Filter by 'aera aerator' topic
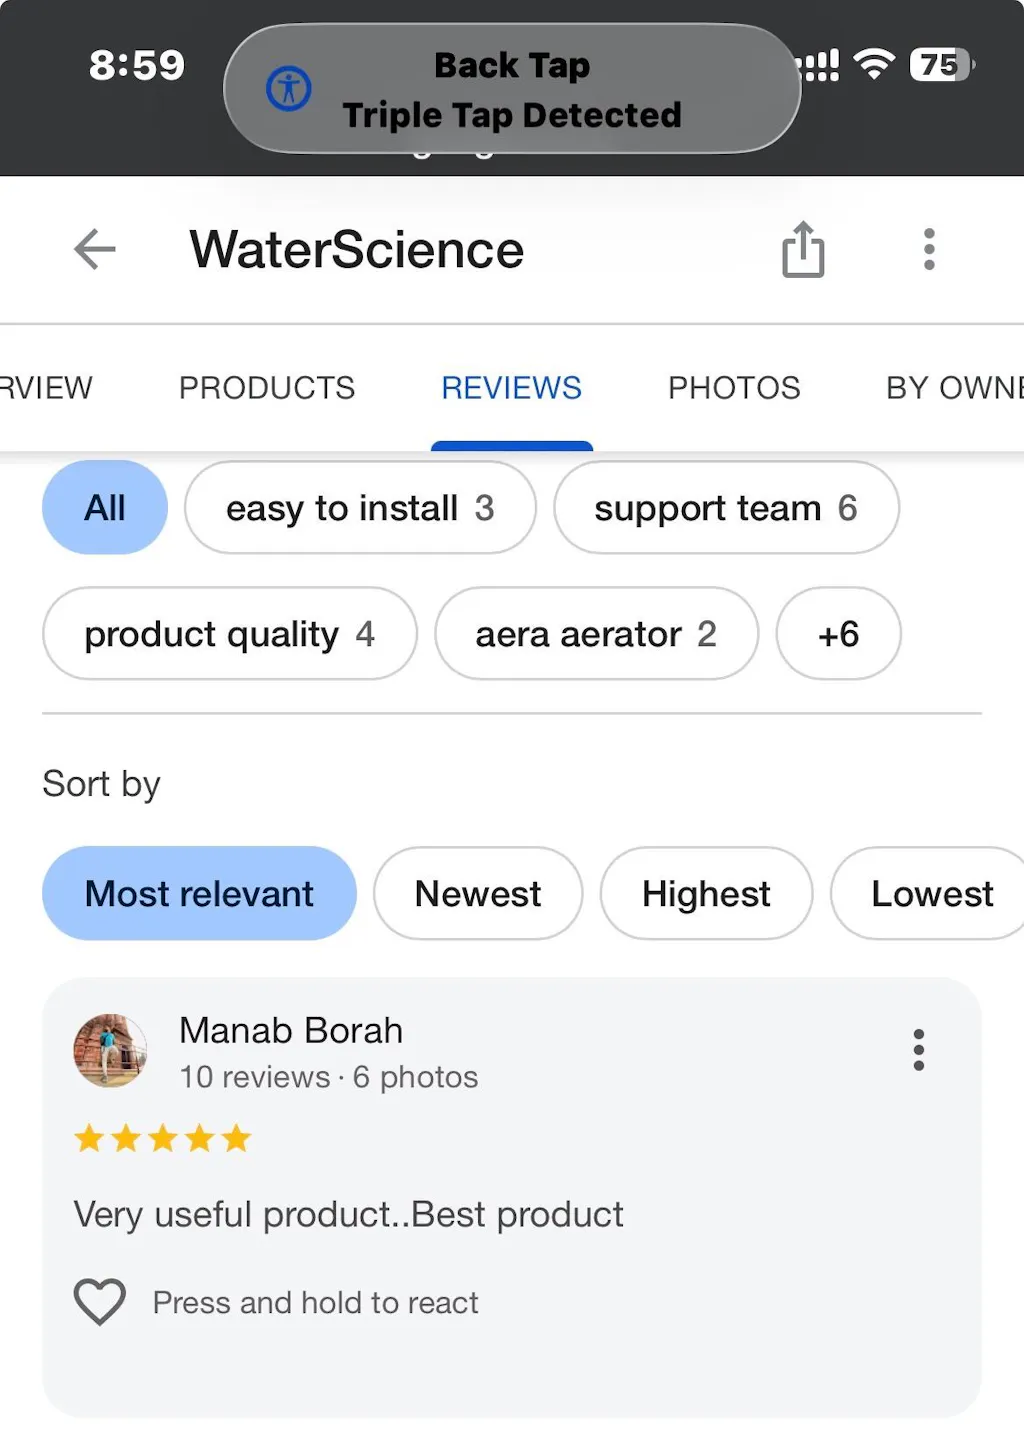 pyautogui.click(x=596, y=634)
